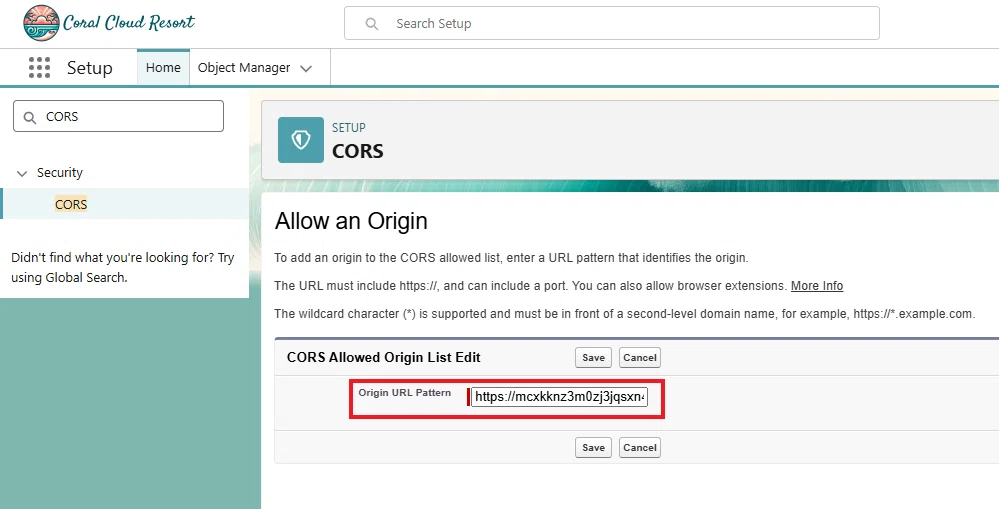The image size is (999, 509).
Task: Click the Search Setup magnifier icon
Action: (x=371, y=24)
